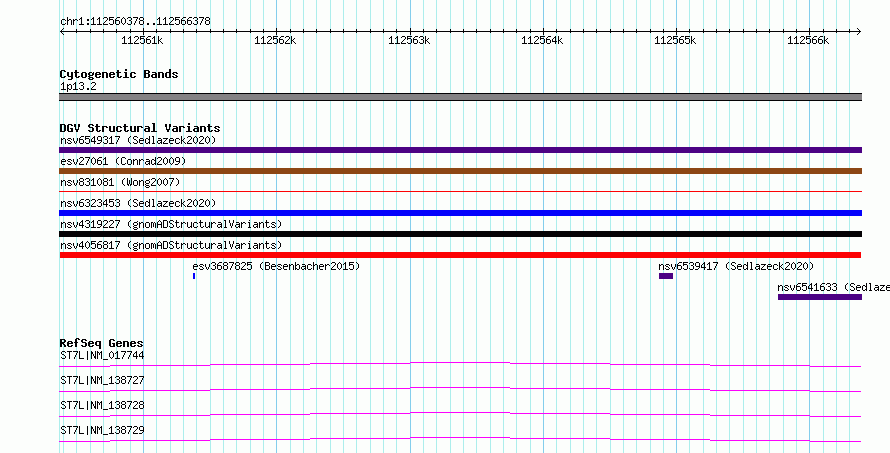Click the purple nsv6549317 variant bar
Screen dimensions: 890x453
[x=460, y=150]
